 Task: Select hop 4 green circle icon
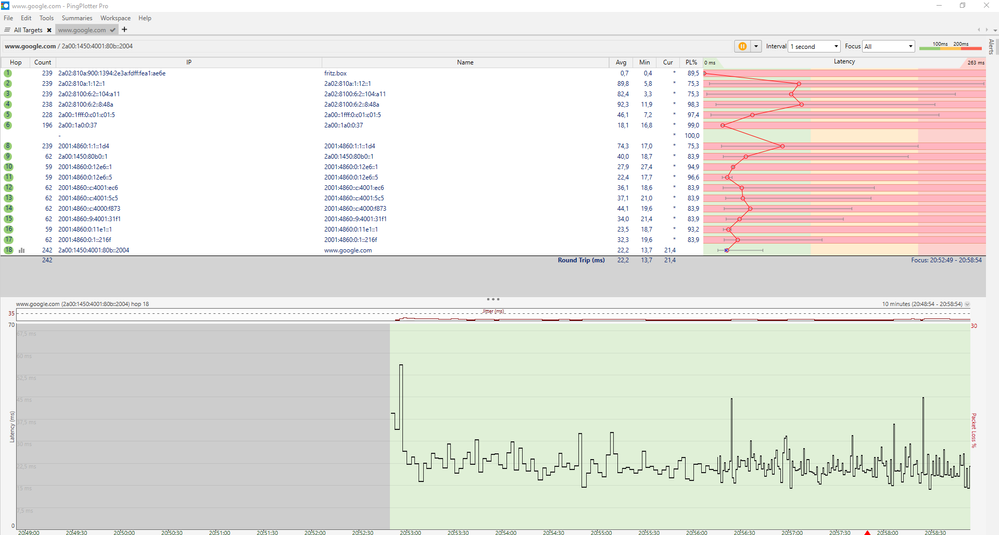[8, 104]
